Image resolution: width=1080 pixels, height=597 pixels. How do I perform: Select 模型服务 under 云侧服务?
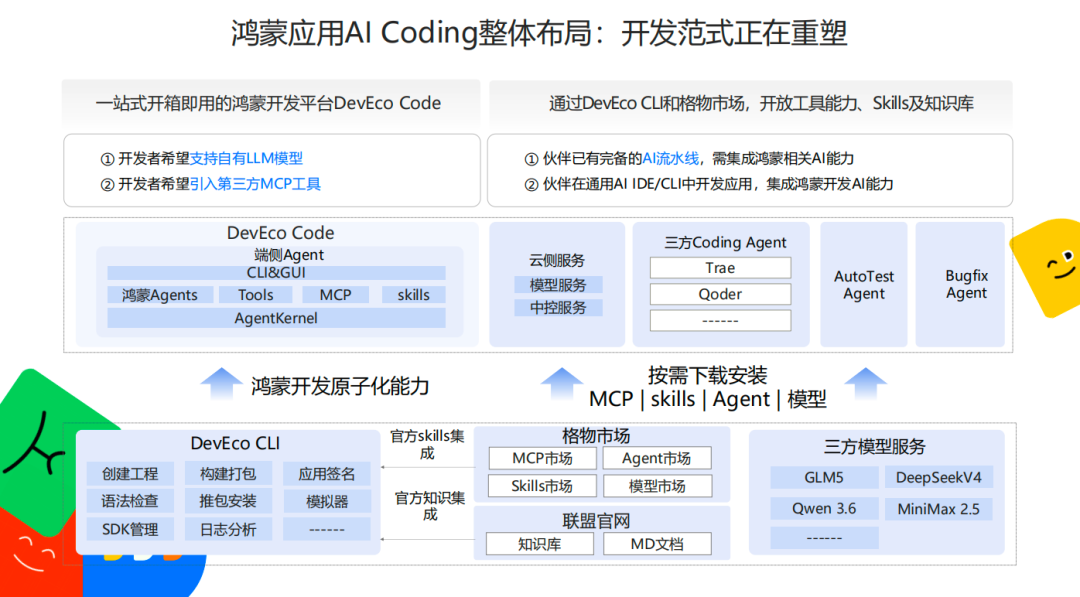[558, 285]
